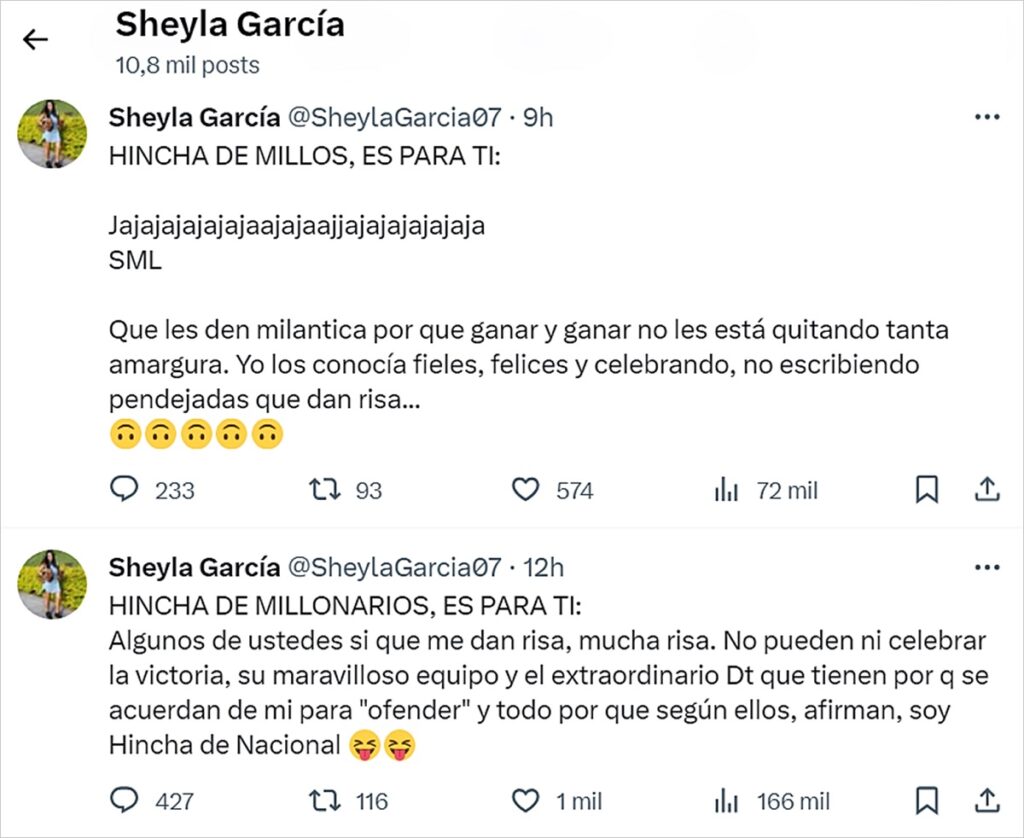View analytics of the 166 mil views post
The height and width of the screenshot is (838, 1024).
[726, 801]
